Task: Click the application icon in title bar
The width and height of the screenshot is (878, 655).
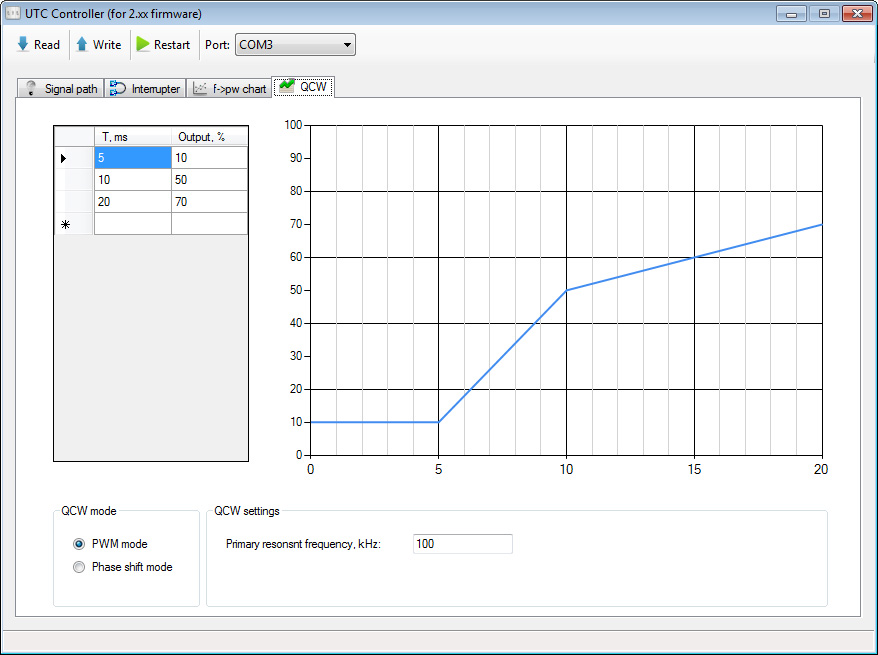Action: pos(14,13)
